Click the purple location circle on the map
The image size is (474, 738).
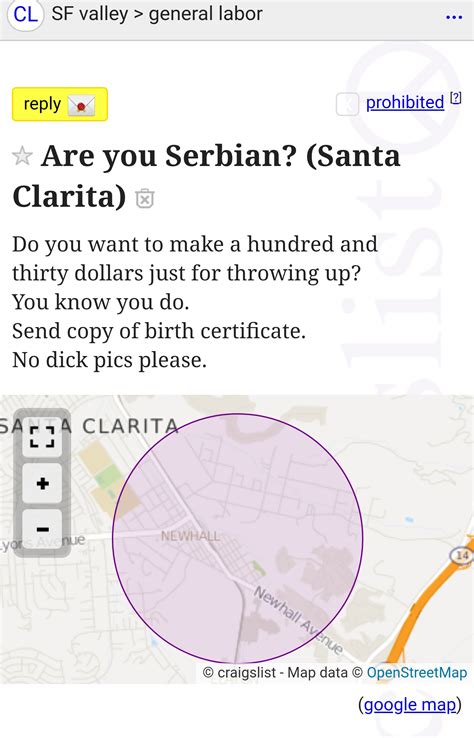(x=238, y=538)
